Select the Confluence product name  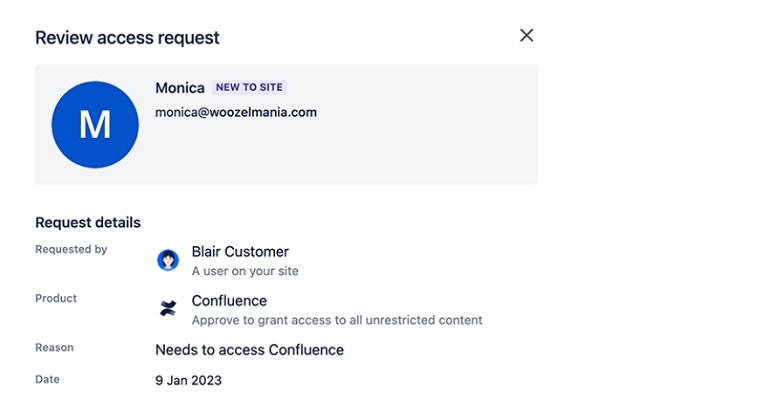coord(229,301)
